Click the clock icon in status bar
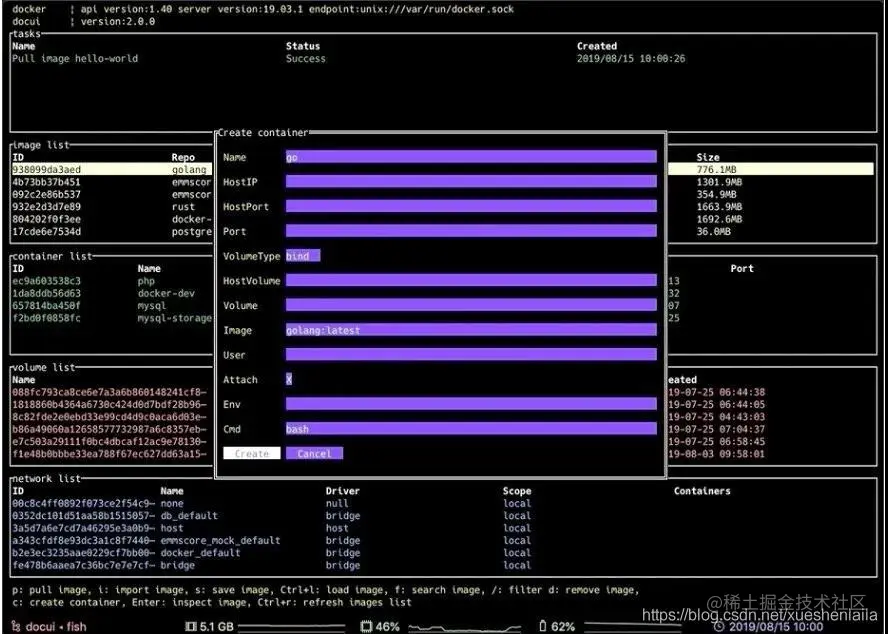Image resolution: width=888 pixels, height=634 pixels. [x=719, y=627]
